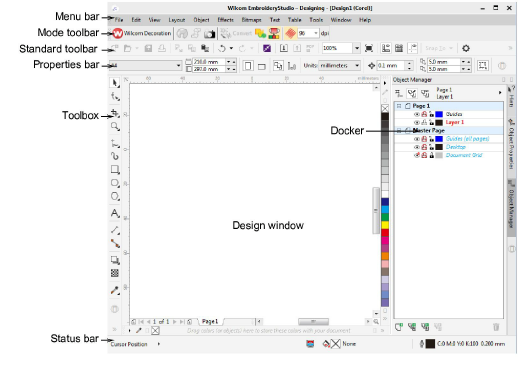
Task: Toggle the eye icon of Guides layer
Action: (x=417, y=114)
